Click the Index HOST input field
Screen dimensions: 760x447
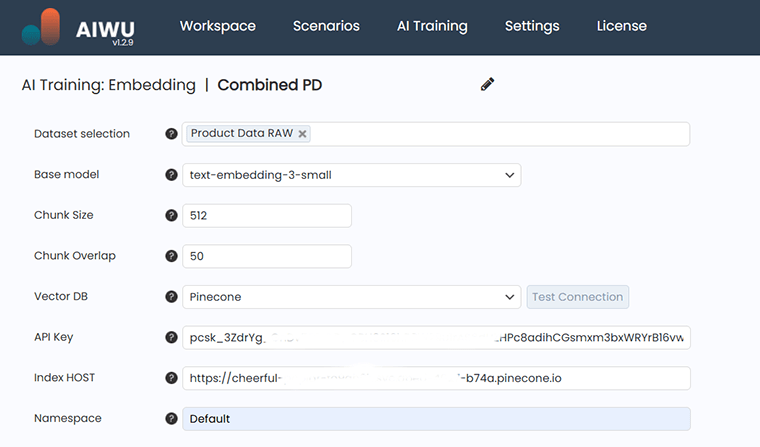point(436,378)
